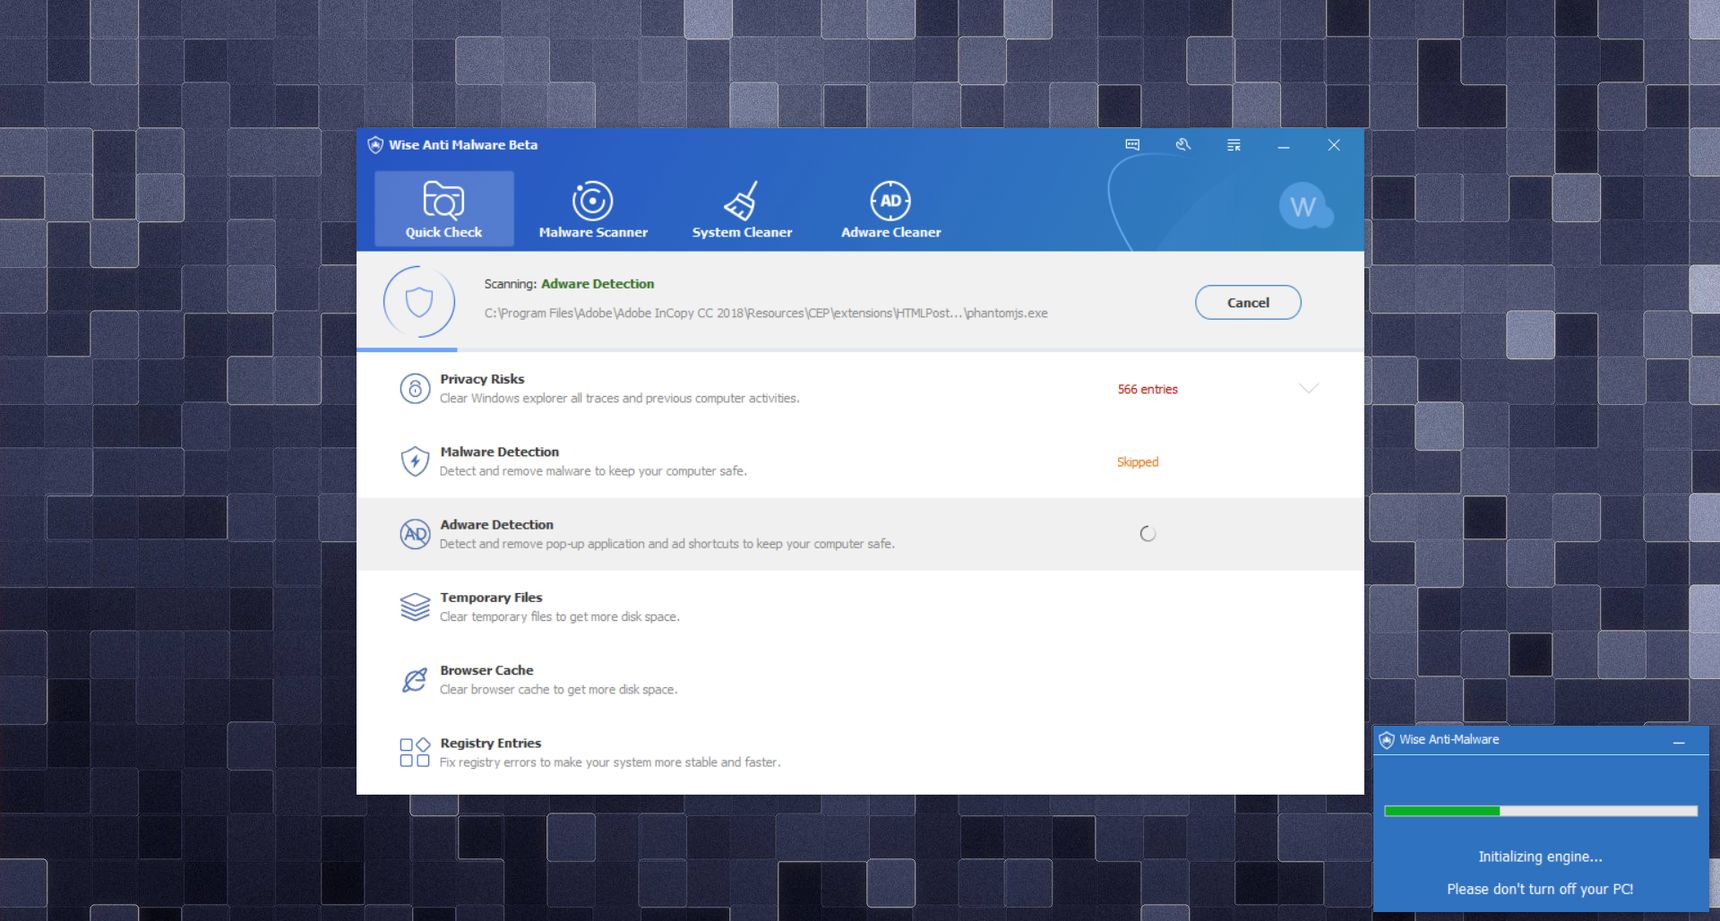Click the Privacy Risks fingerprint icon
The height and width of the screenshot is (921, 1720).
[415, 388]
